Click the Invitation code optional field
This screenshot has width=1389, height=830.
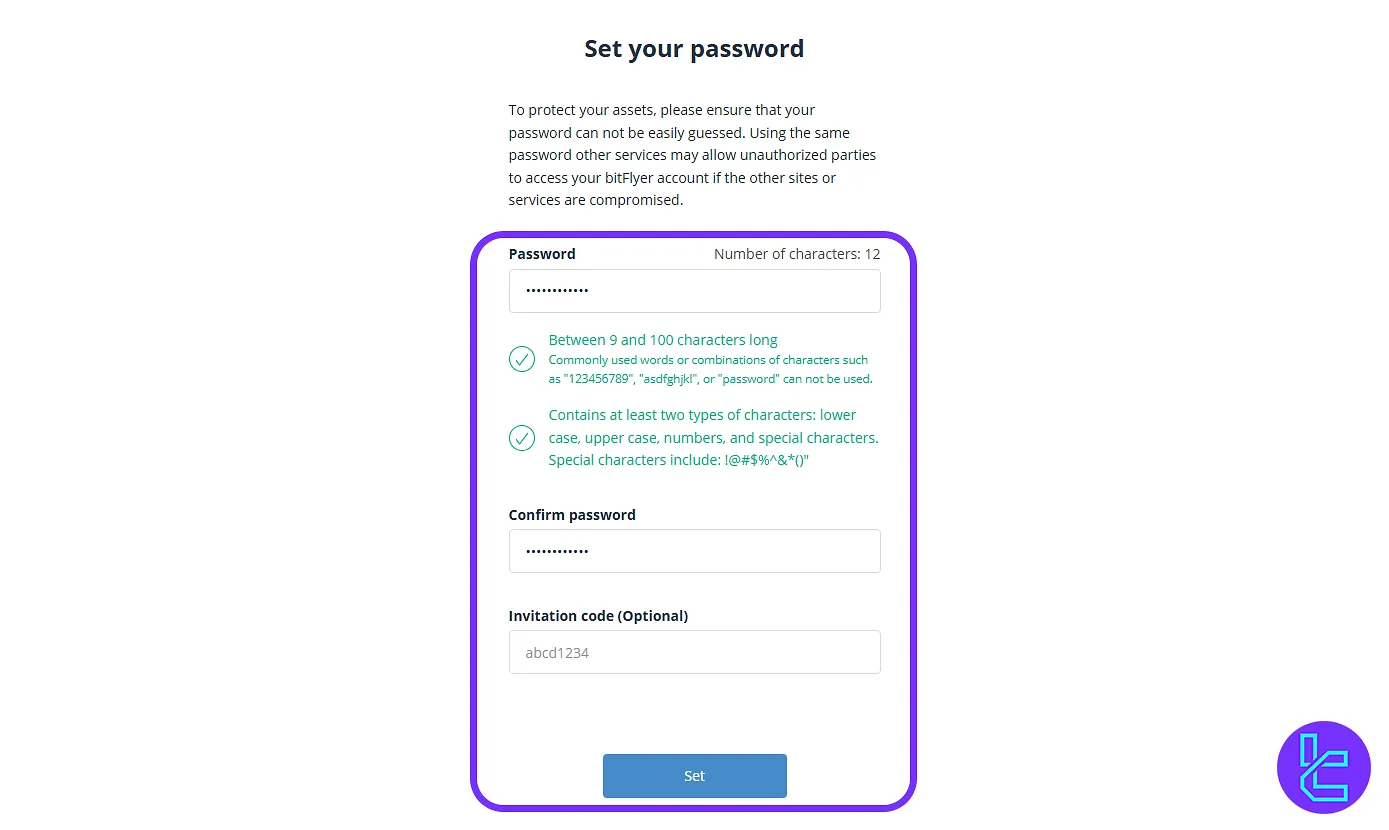pos(694,652)
